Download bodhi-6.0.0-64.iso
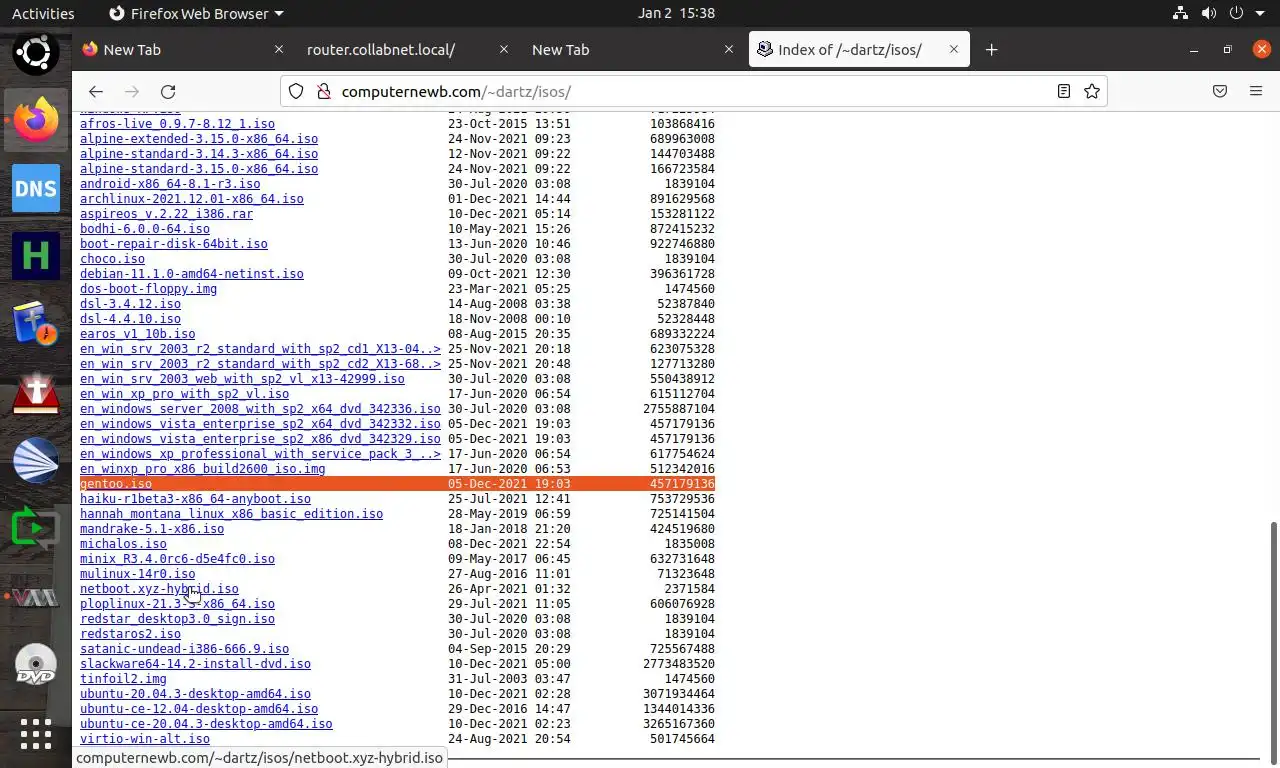 pos(145,229)
